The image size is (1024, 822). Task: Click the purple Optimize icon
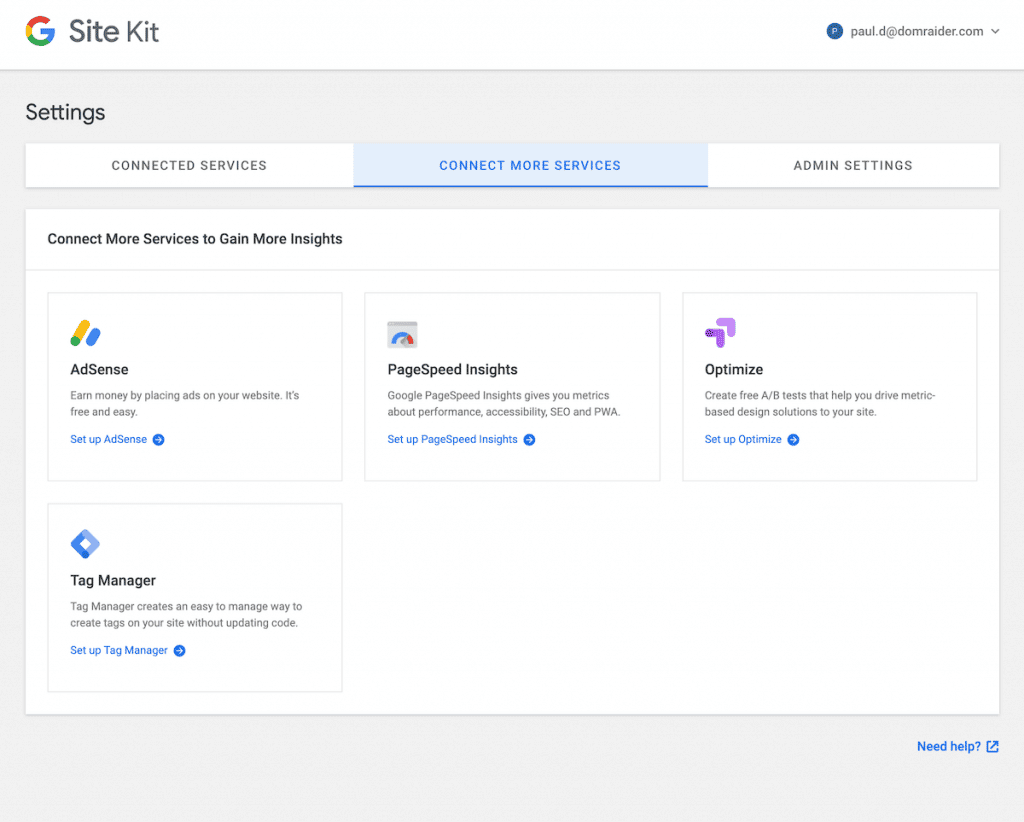[x=720, y=333]
